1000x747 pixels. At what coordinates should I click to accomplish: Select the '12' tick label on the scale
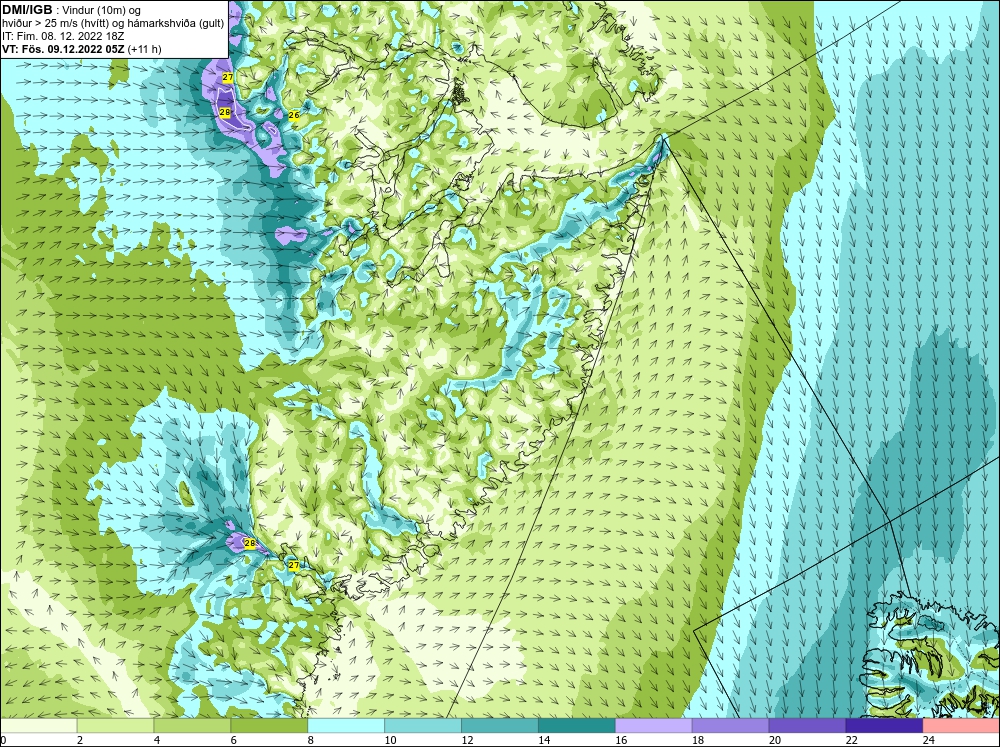pos(467,740)
